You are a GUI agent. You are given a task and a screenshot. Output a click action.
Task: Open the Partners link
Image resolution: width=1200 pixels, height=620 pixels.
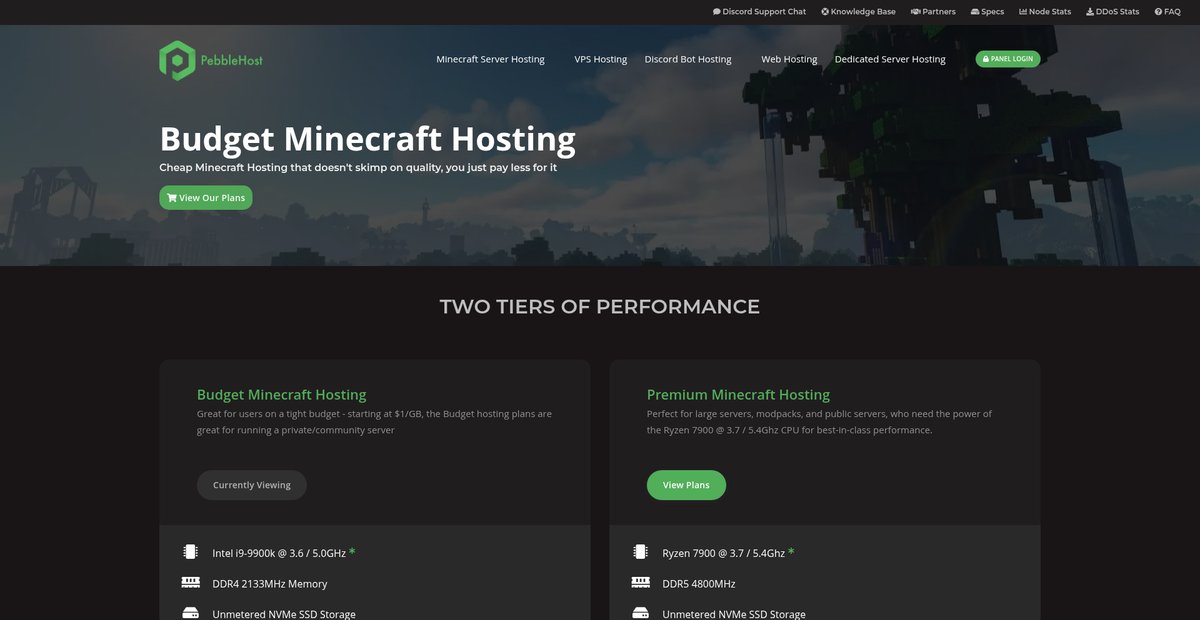click(933, 12)
